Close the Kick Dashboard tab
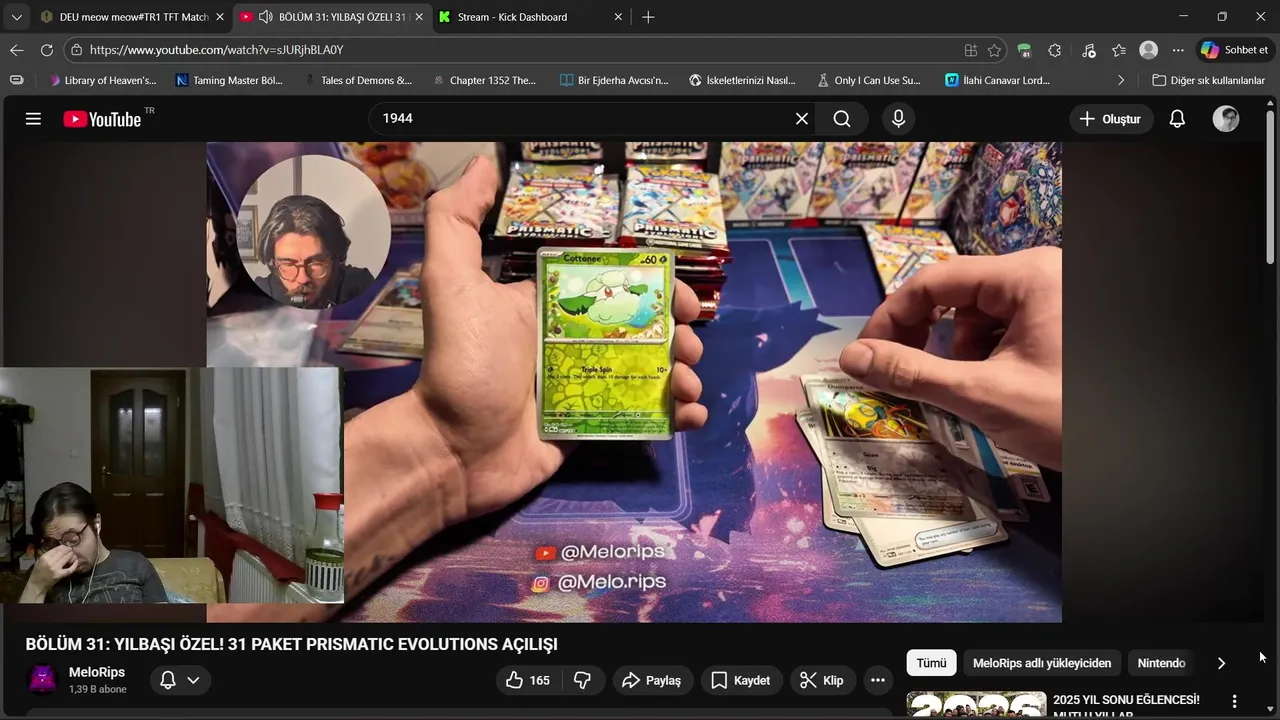1280x720 pixels. [618, 17]
